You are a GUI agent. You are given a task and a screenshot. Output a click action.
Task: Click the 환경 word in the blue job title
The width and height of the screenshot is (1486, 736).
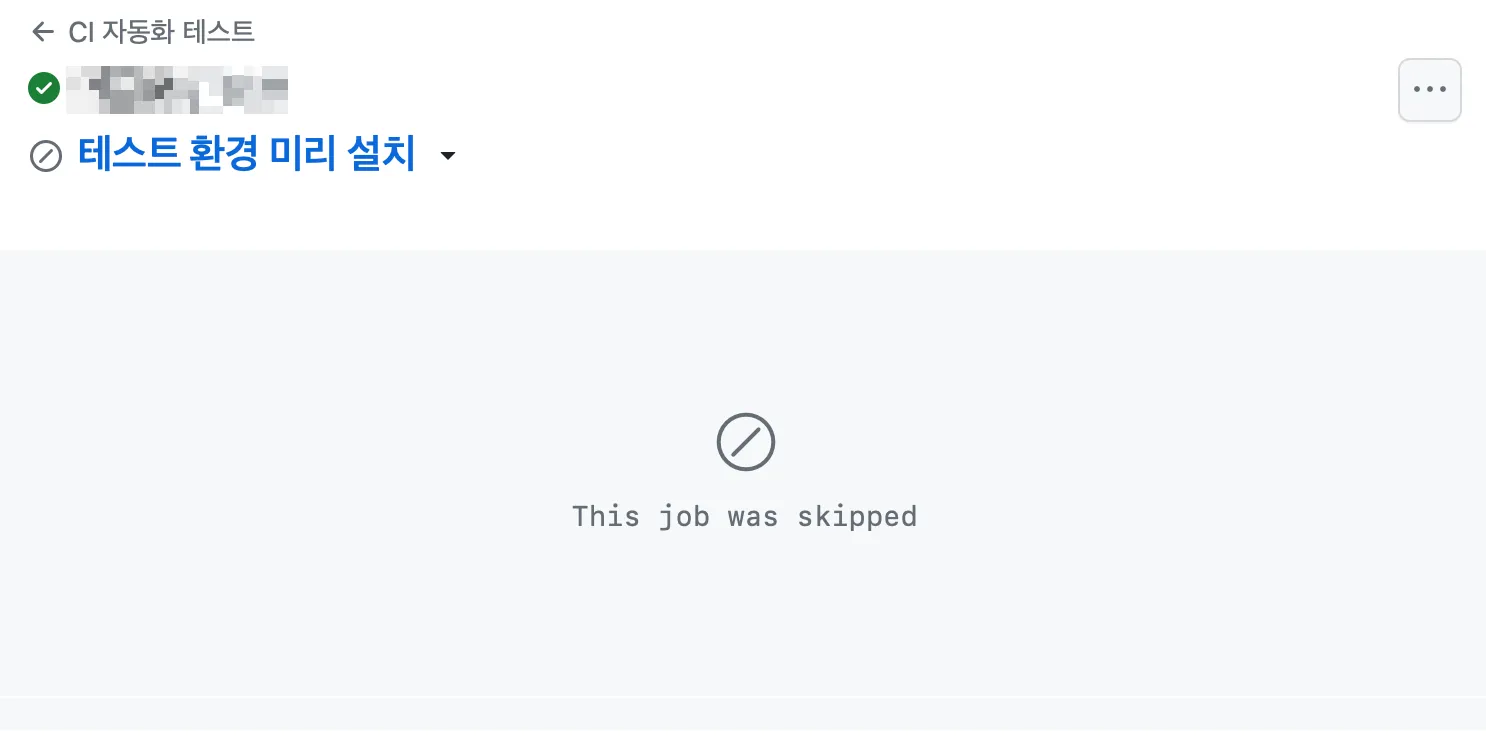tap(225, 155)
